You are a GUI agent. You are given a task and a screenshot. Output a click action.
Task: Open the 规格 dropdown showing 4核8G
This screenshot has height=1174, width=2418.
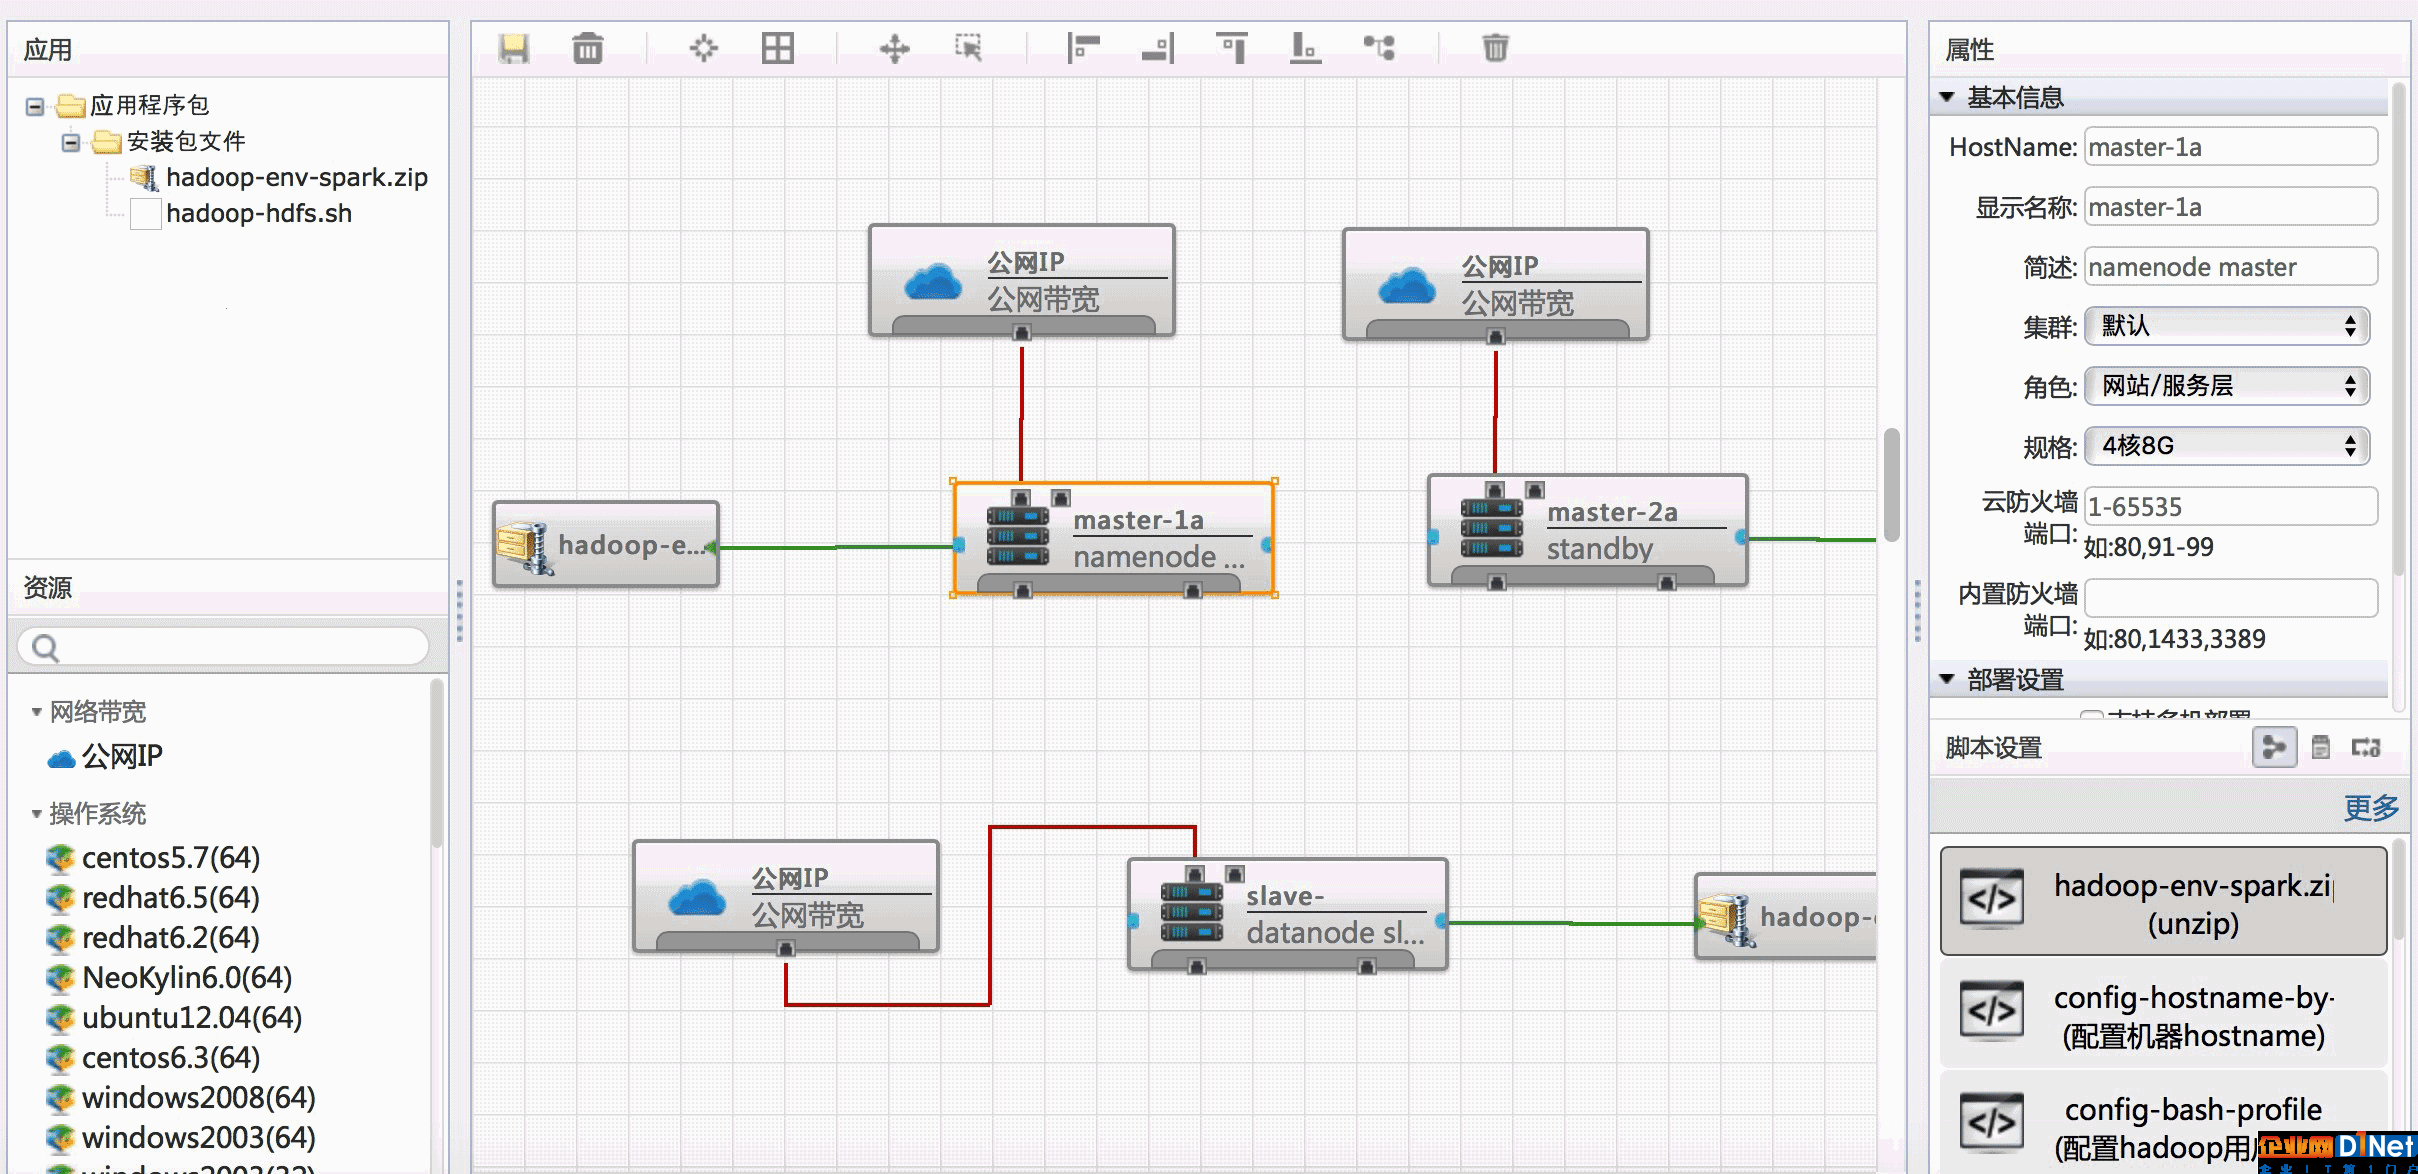tap(2227, 446)
